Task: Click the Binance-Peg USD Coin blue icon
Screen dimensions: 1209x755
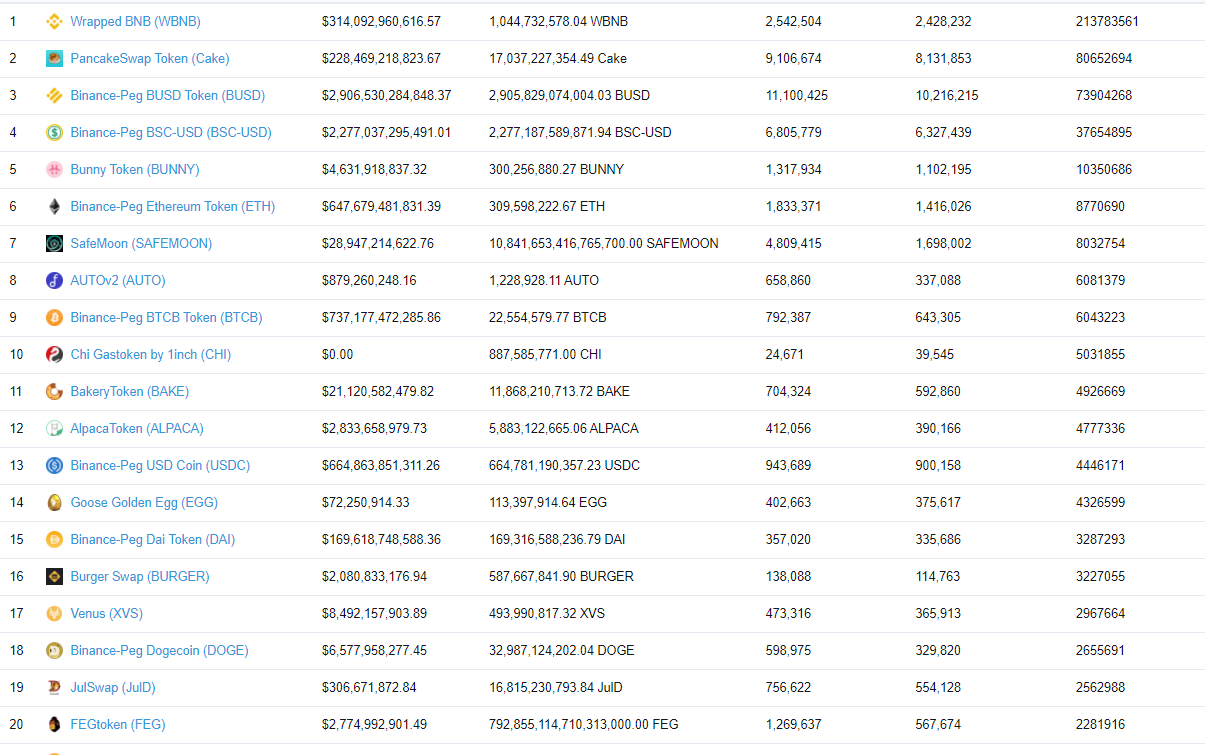Action: pyautogui.click(x=54, y=465)
